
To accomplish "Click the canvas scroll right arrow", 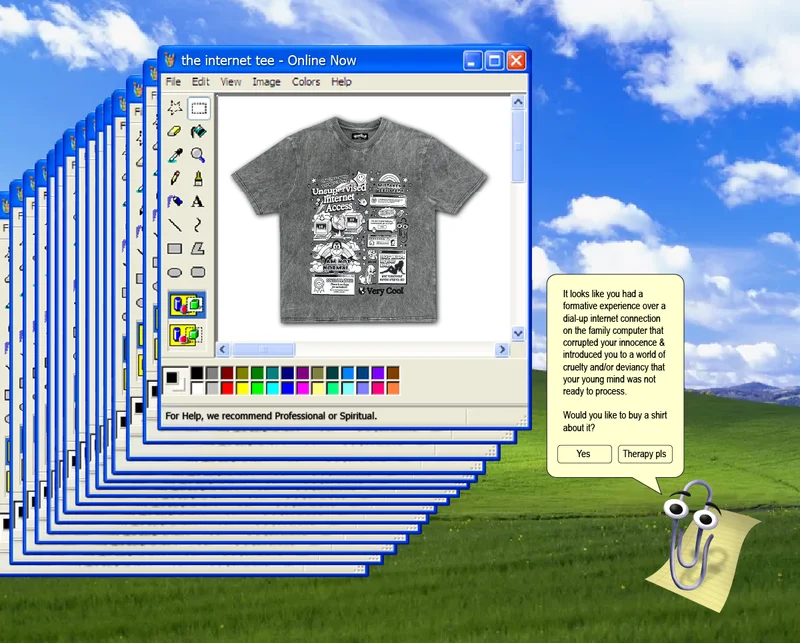I will click(x=502, y=349).
